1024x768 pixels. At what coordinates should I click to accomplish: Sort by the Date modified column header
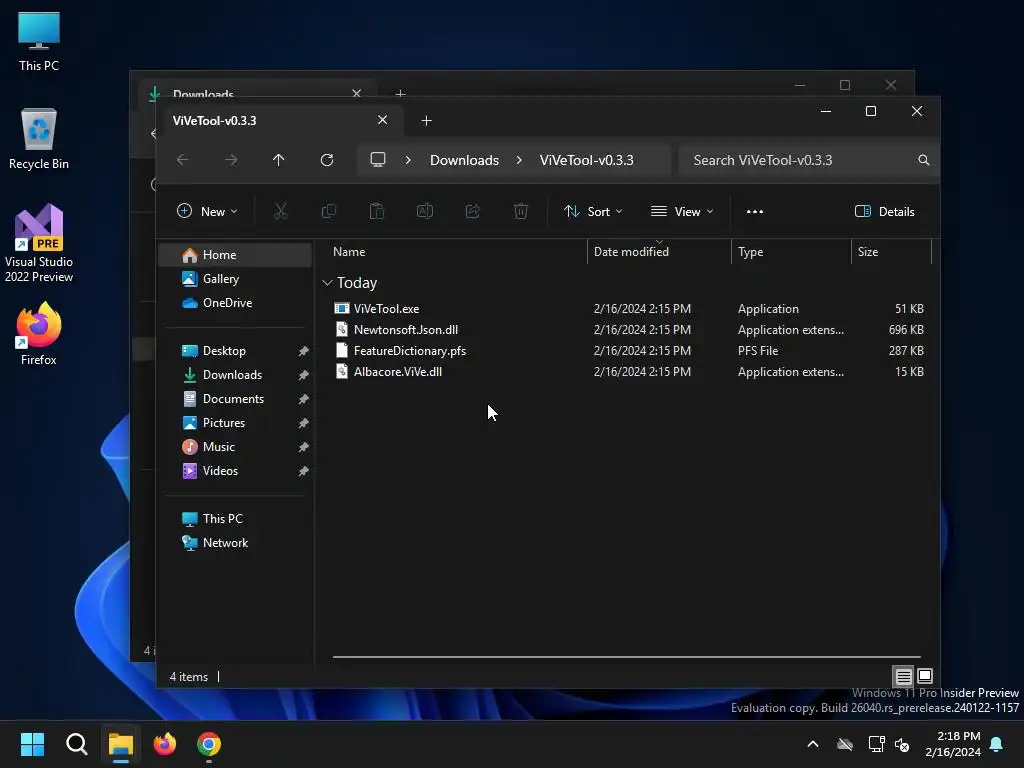(659, 251)
